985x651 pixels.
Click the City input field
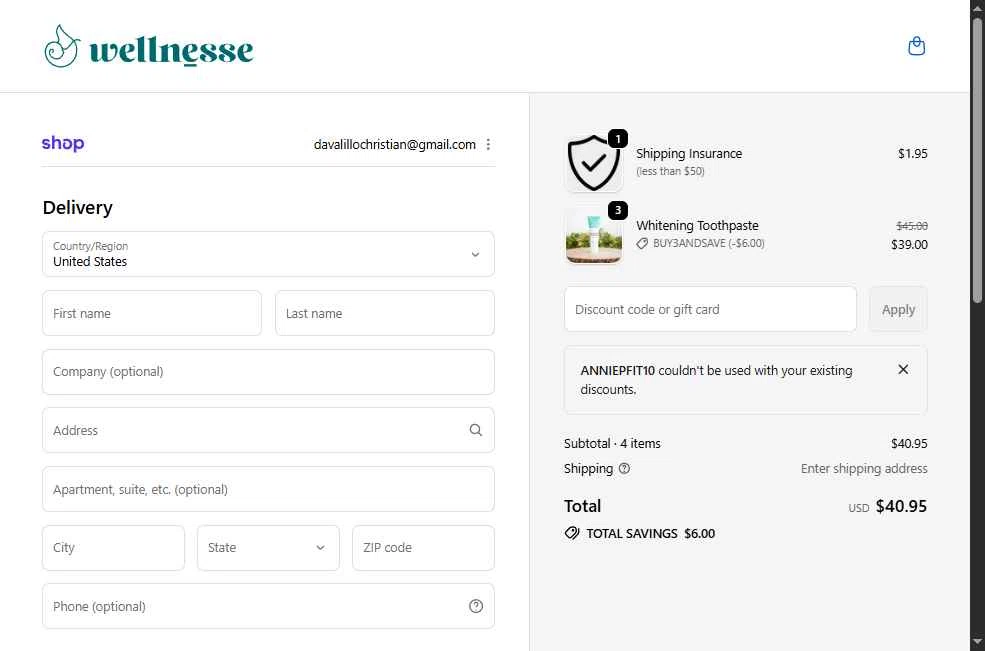pos(114,548)
